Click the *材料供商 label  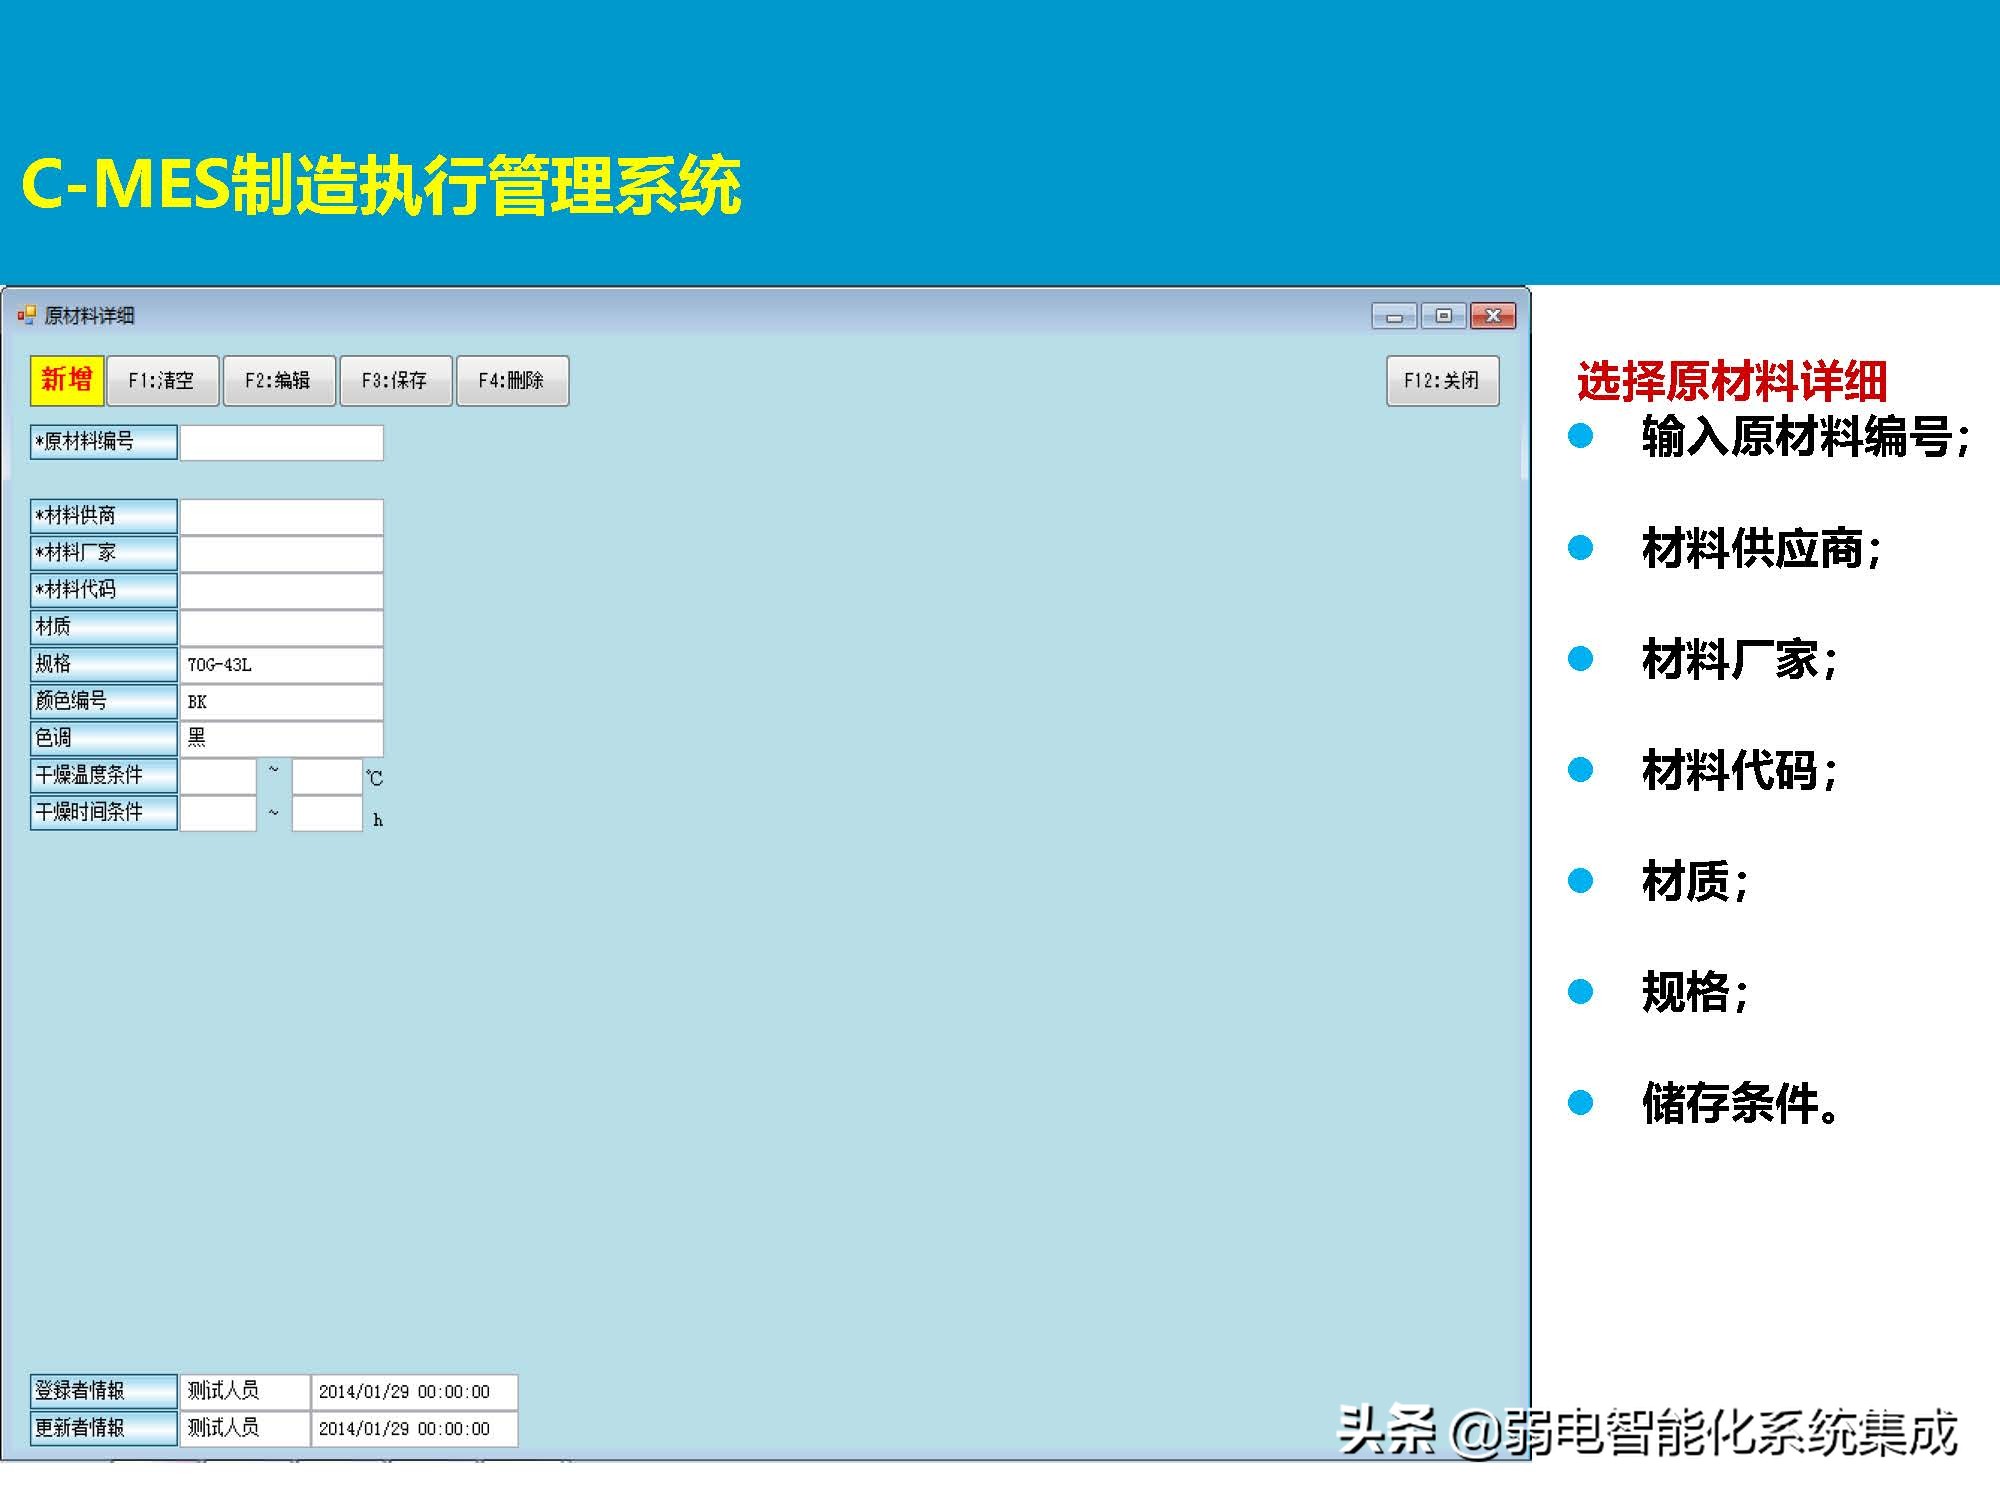(104, 516)
